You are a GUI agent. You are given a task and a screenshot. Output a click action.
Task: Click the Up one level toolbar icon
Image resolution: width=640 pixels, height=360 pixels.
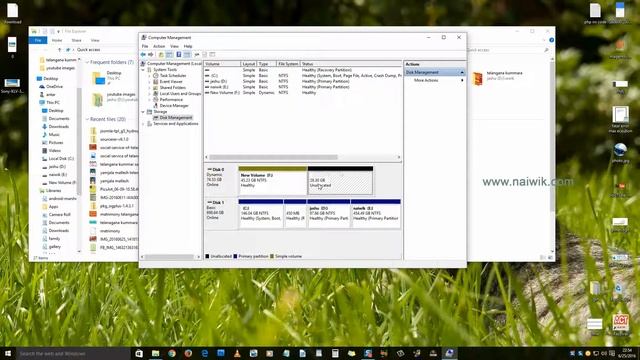[x=161, y=55]
